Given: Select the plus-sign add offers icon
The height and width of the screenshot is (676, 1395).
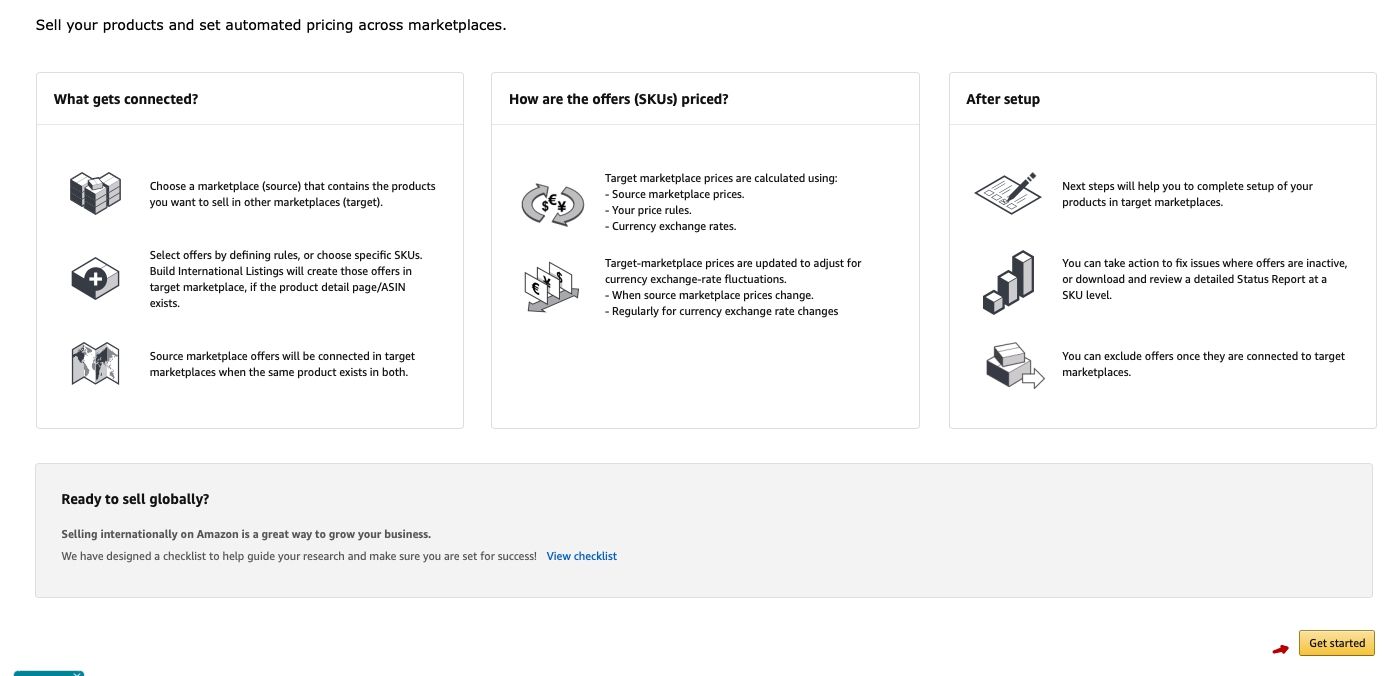Looking at the screenshot, I should (95, 278).
